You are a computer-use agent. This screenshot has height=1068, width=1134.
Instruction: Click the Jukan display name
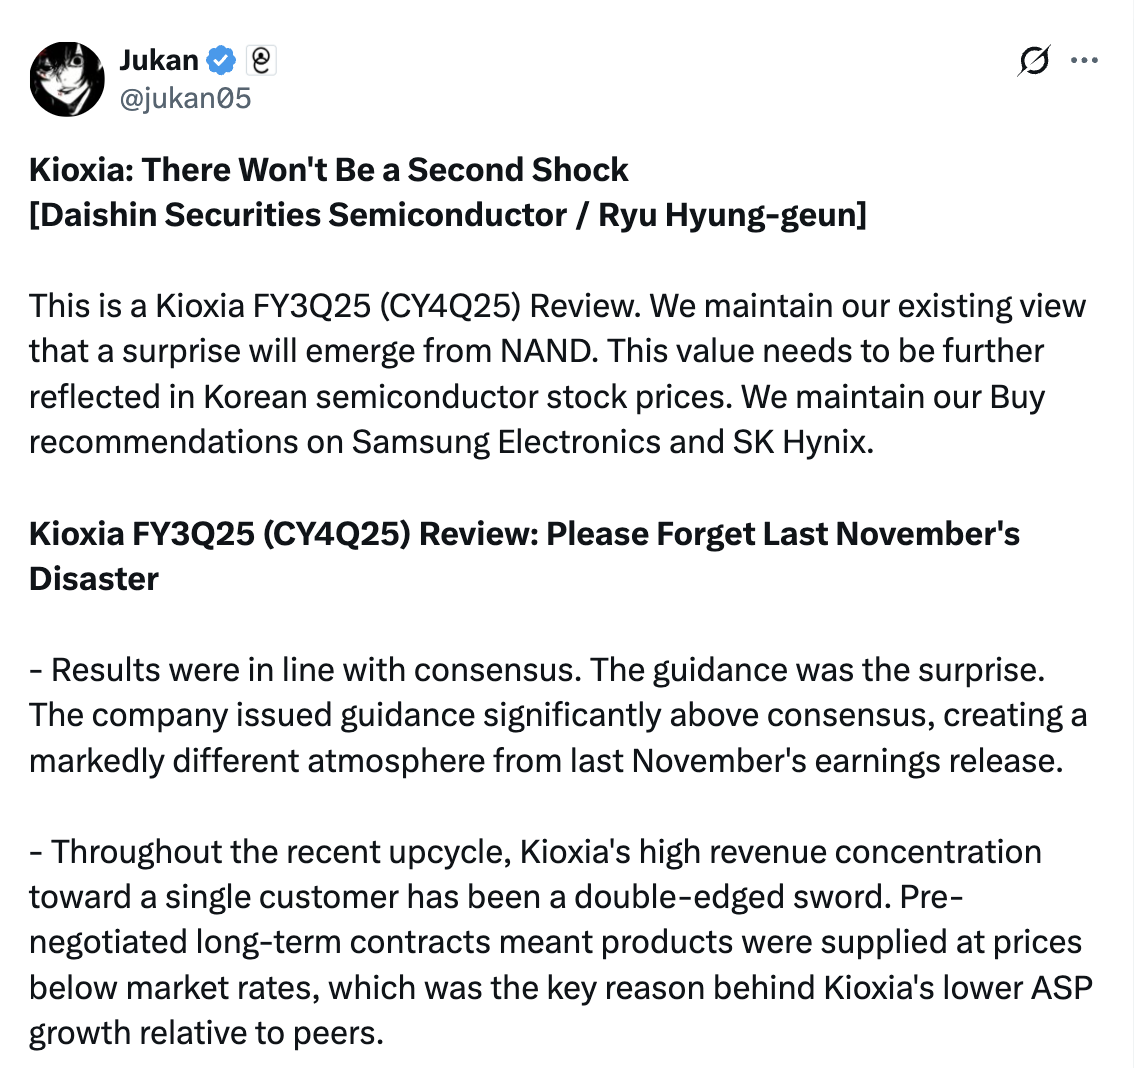tap(158, 61)
